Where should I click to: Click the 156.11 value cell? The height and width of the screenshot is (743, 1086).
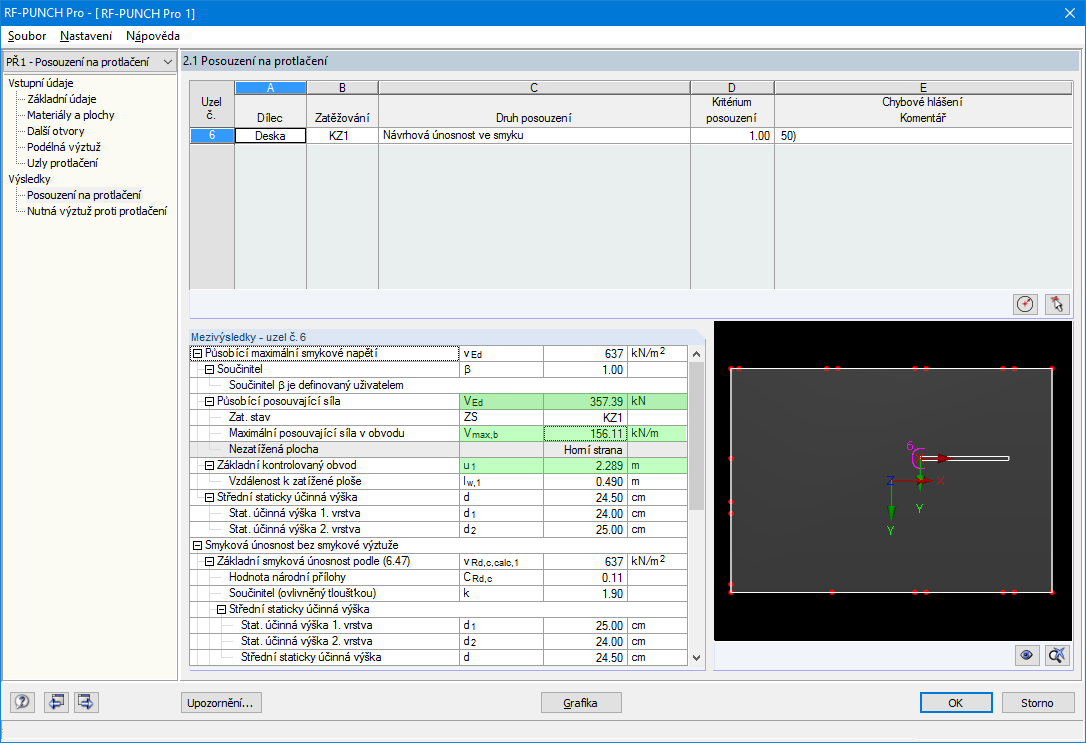pos(585,433)
